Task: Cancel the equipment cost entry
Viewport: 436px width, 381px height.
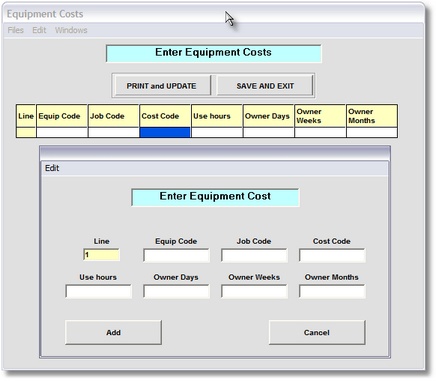Action: coord(317,333)
